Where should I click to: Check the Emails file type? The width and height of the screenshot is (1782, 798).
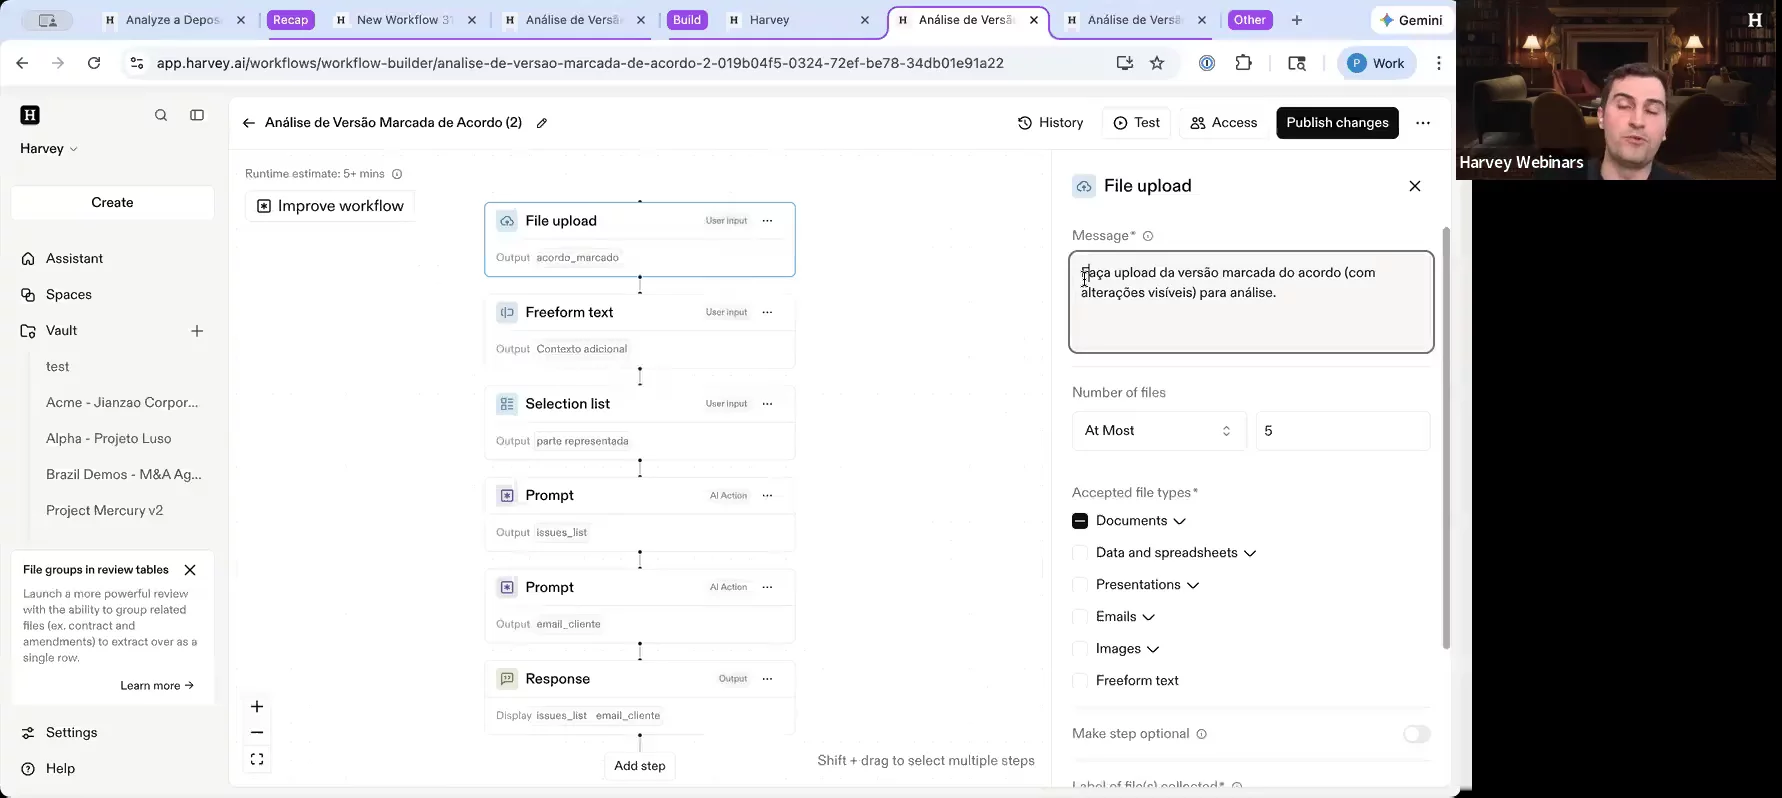1080,617
